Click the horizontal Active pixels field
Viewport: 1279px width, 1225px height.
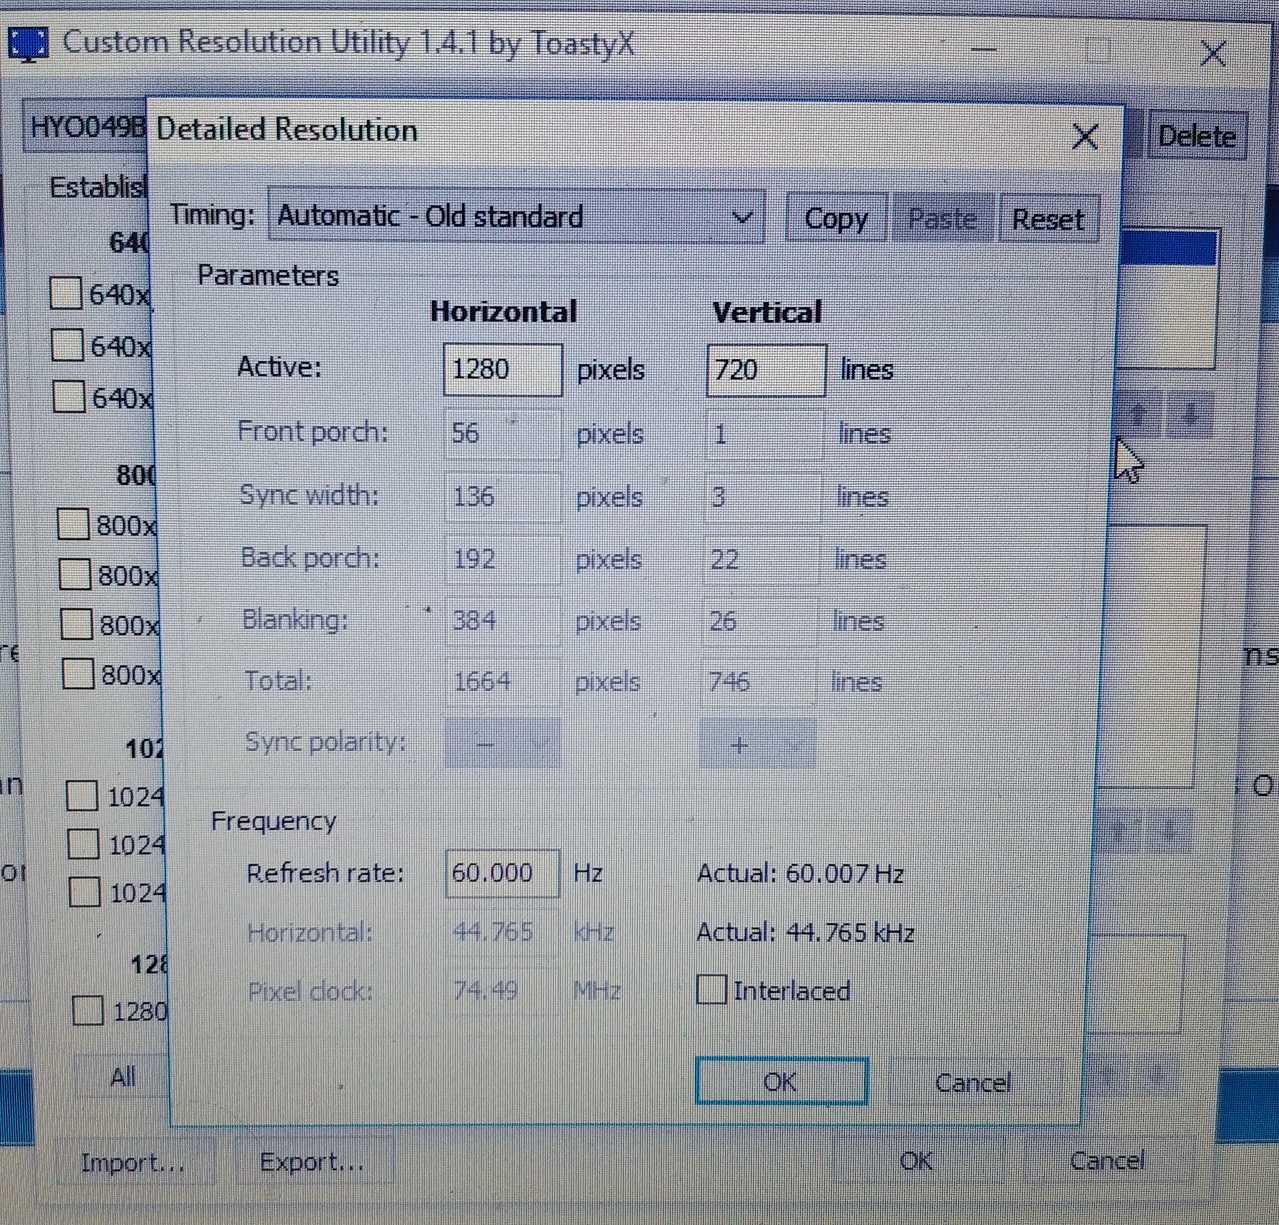pyautogui.click(x=502, y=370)
